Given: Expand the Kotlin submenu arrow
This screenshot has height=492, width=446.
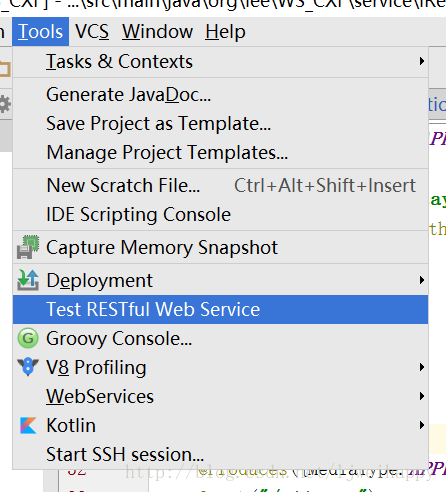Looking at the screenshot, I should [x=422, y=425].
